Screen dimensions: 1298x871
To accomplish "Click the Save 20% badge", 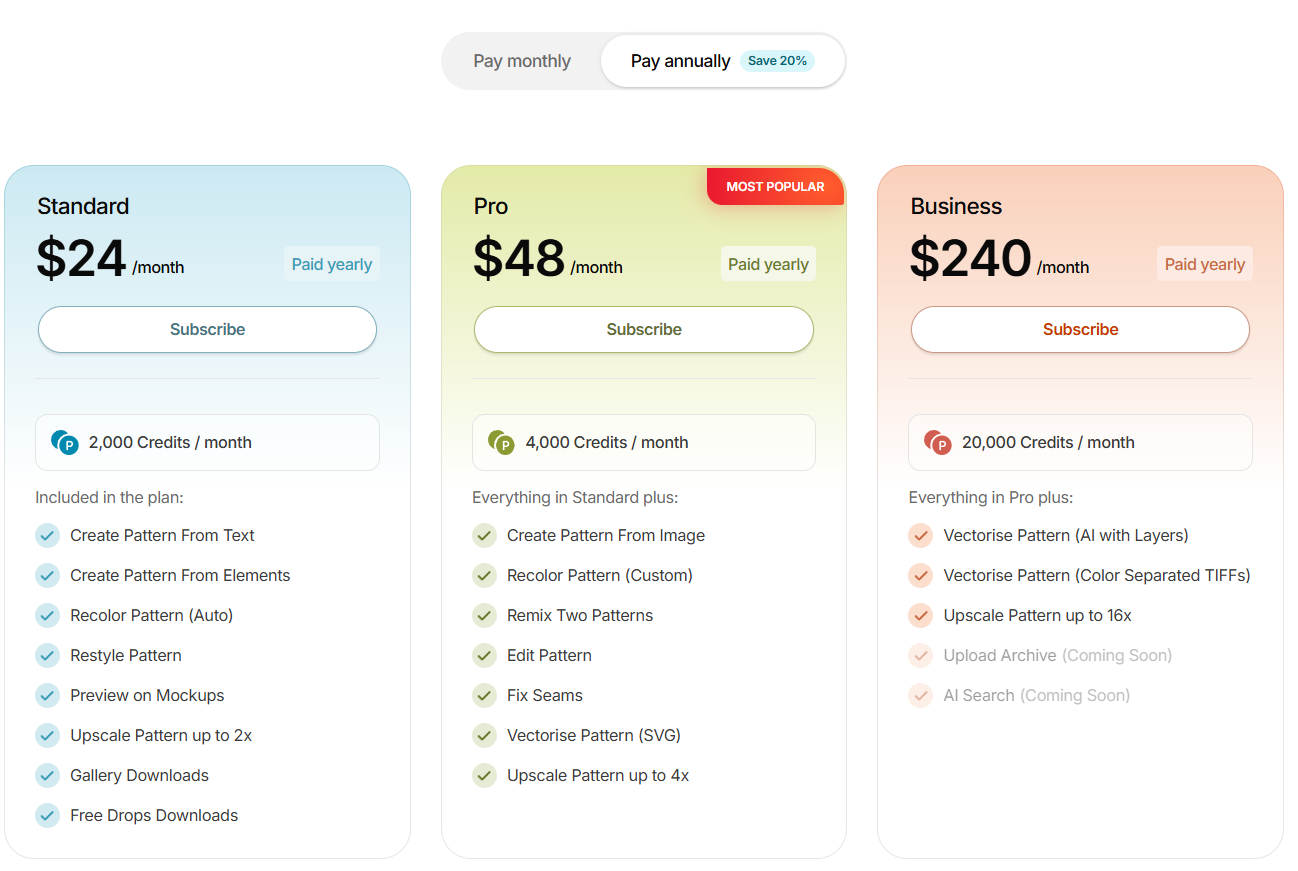I will [777, 61].
